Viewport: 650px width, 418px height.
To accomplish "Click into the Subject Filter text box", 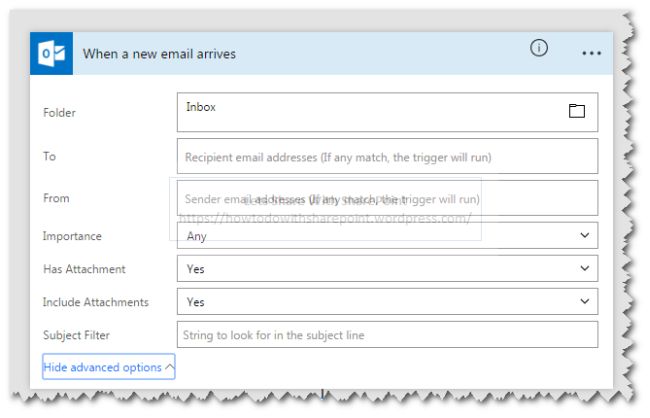I will click(x=387, y=335).
